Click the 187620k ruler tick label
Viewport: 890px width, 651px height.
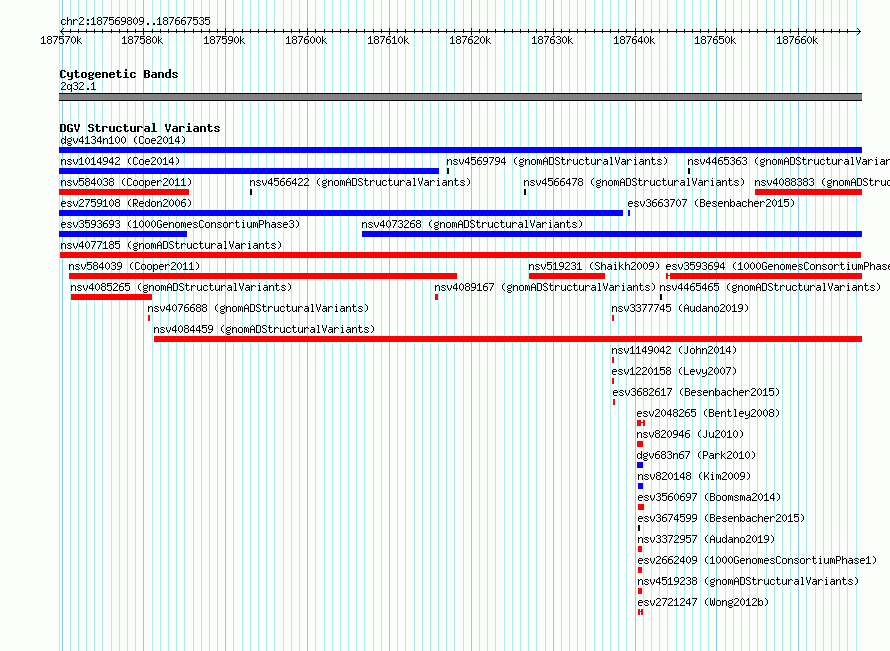pyautogui.click(x=470, y=40)
